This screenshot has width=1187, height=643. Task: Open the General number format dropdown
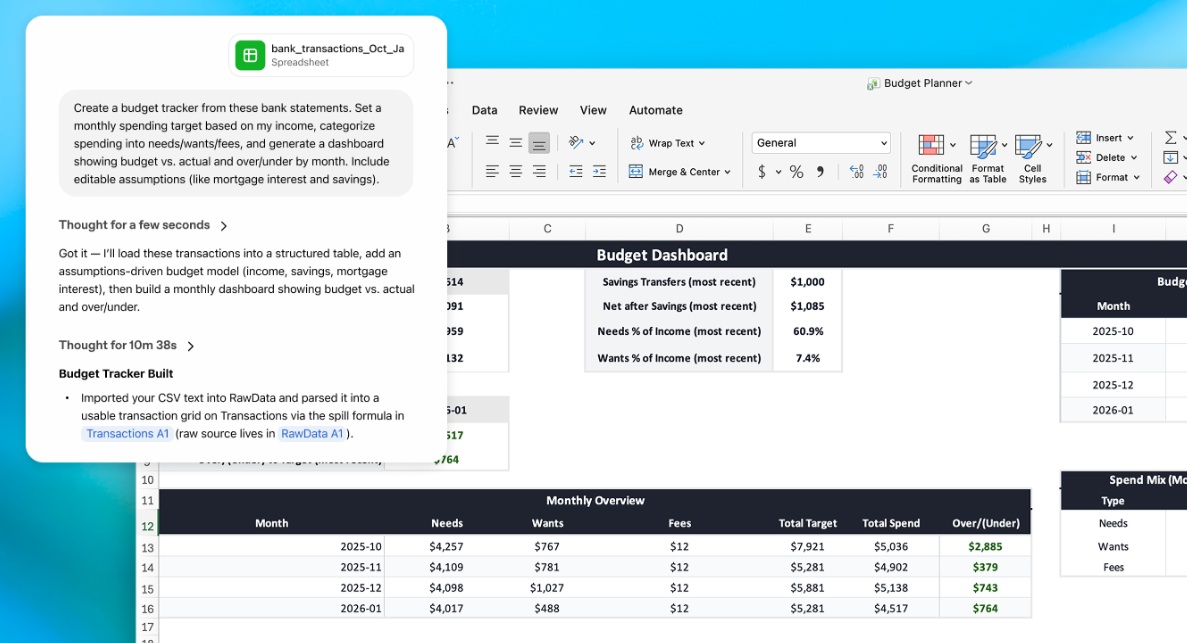pos(820,142)
